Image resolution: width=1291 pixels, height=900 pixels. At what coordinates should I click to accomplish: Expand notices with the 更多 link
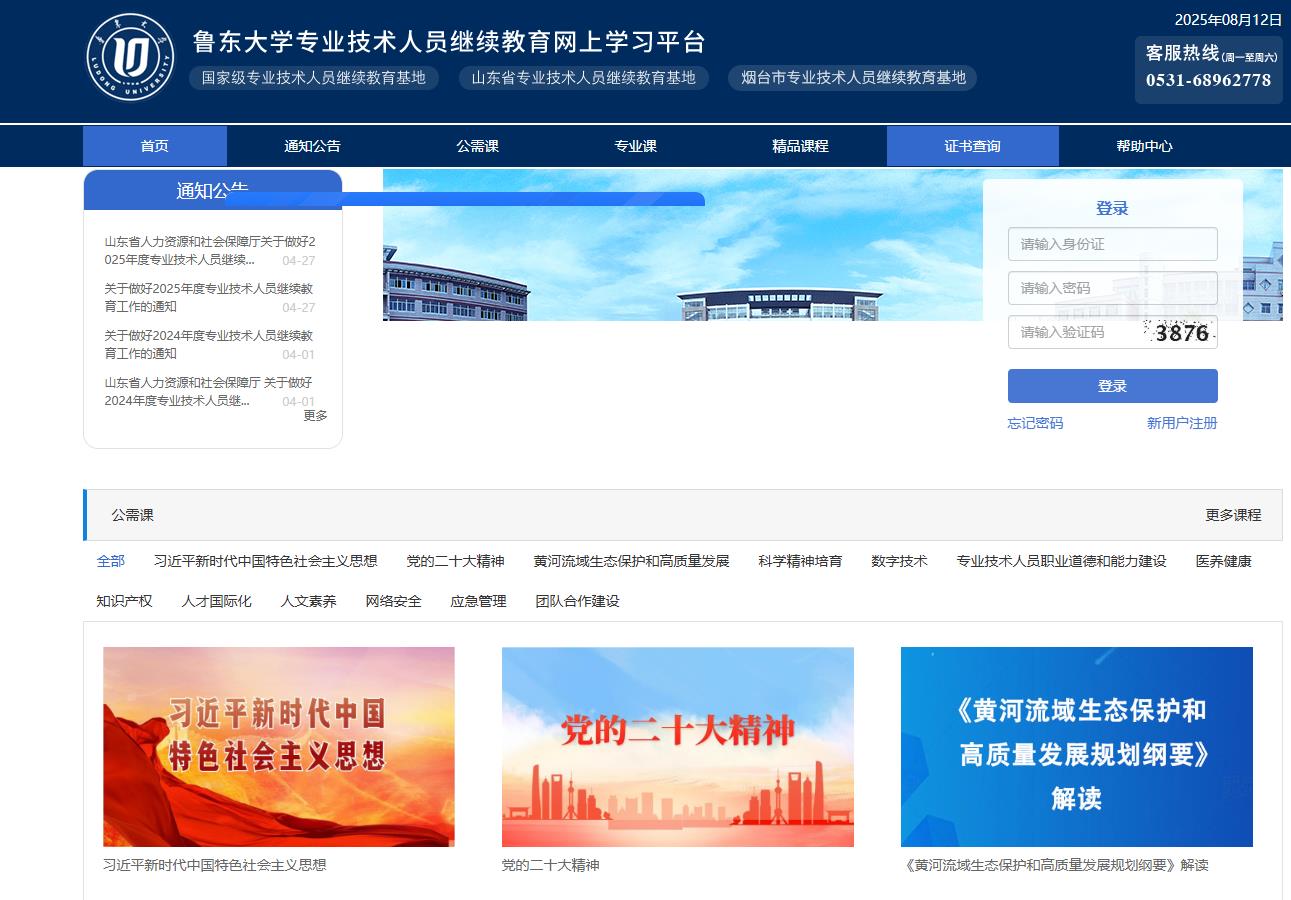click(x=315, y=415)
